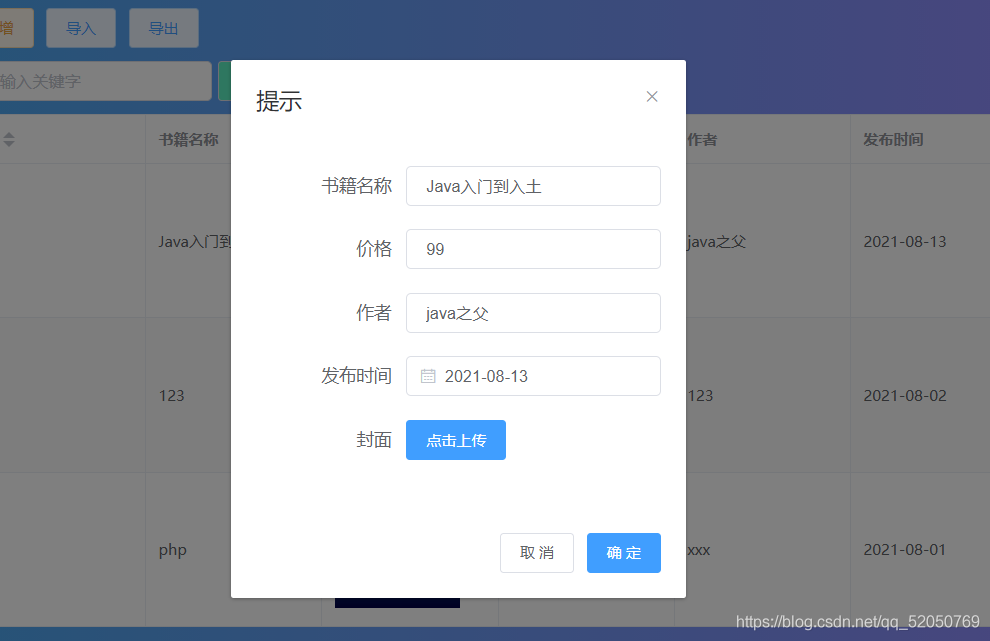Viewport: 990px width, 641px height.
Task: Select the book name input showing Java入门到入土
Action: tap(533, 186)
